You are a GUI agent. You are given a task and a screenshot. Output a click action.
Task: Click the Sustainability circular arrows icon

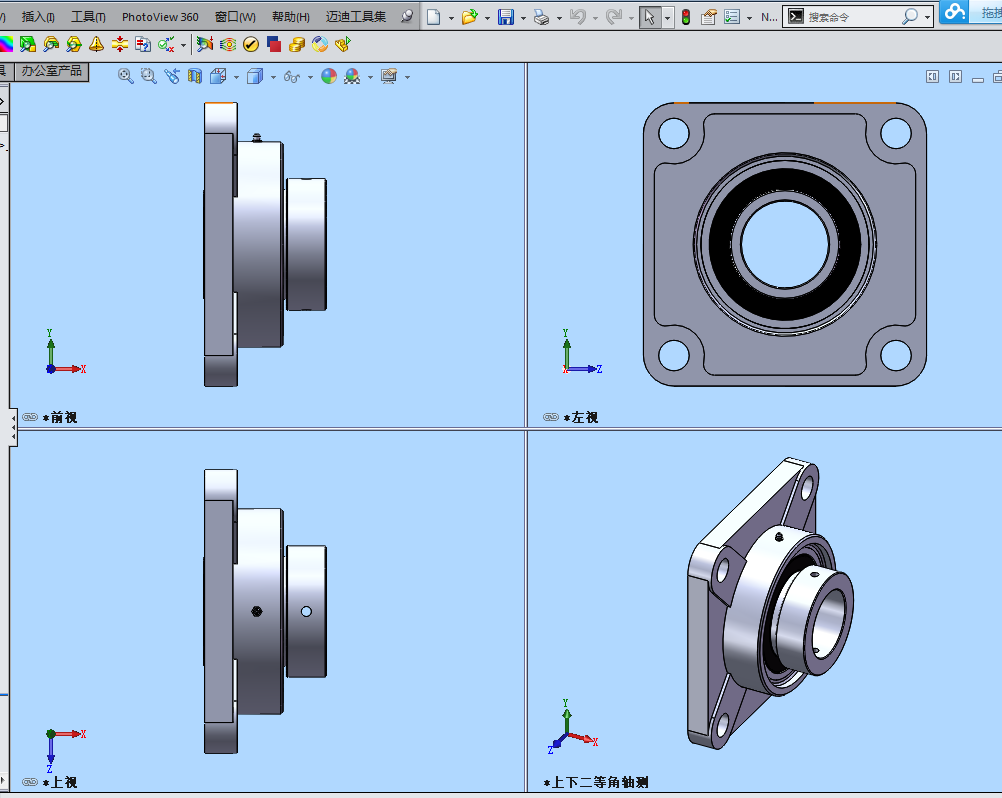coord(320,44)
